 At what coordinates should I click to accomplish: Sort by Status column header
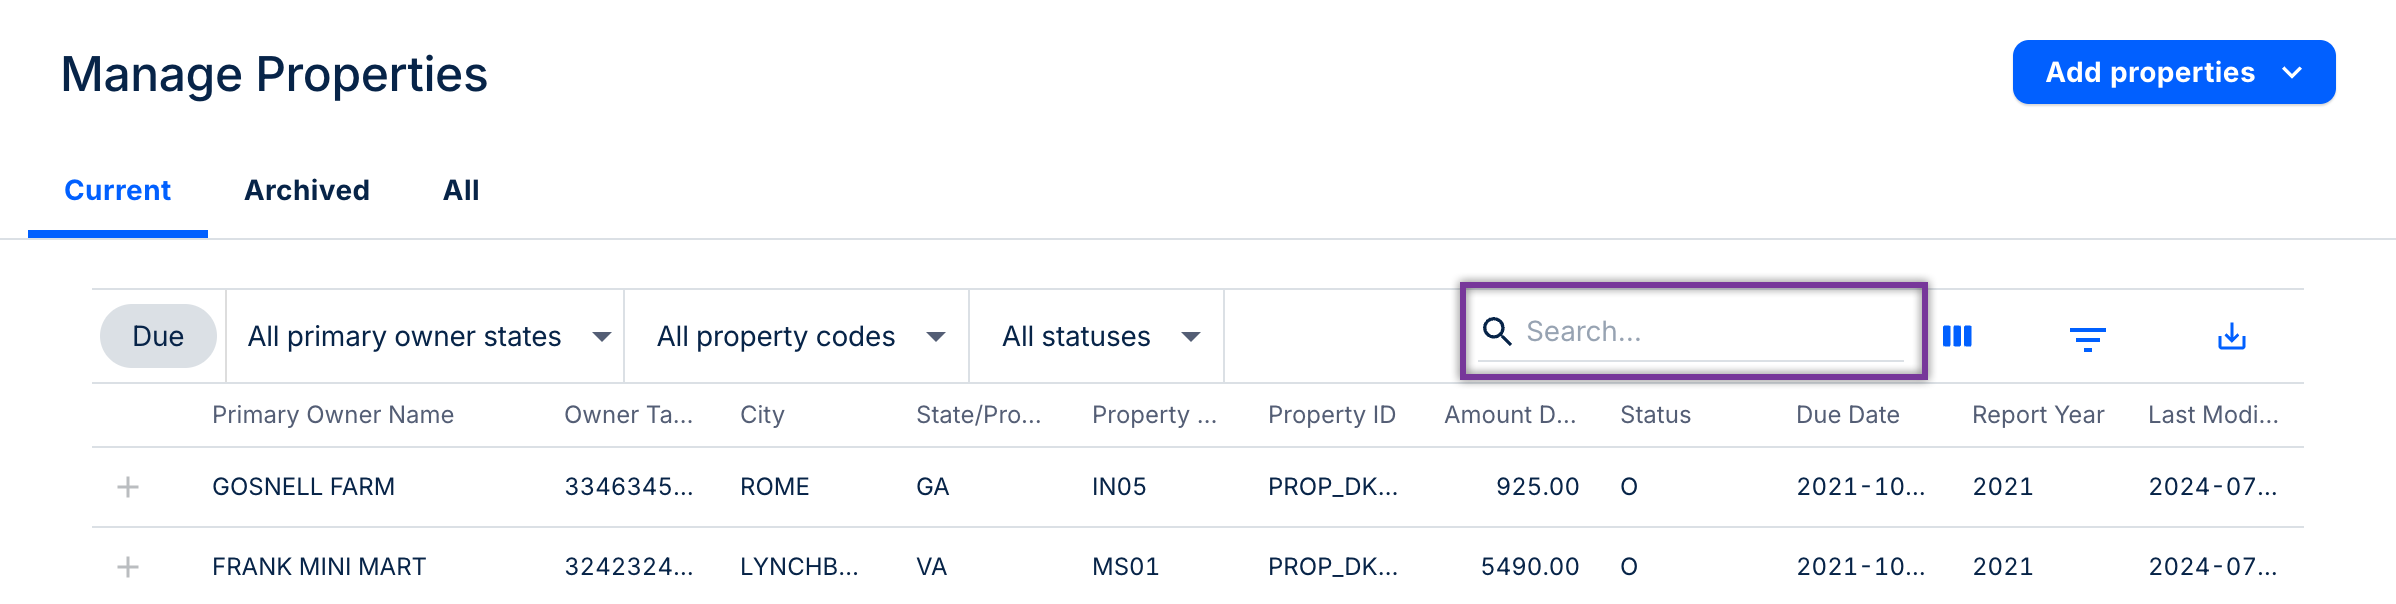click(1655, 415)
